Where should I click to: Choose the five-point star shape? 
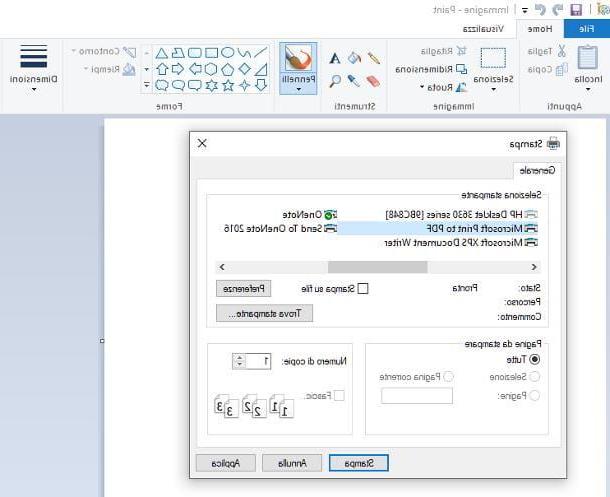point(228,85)
